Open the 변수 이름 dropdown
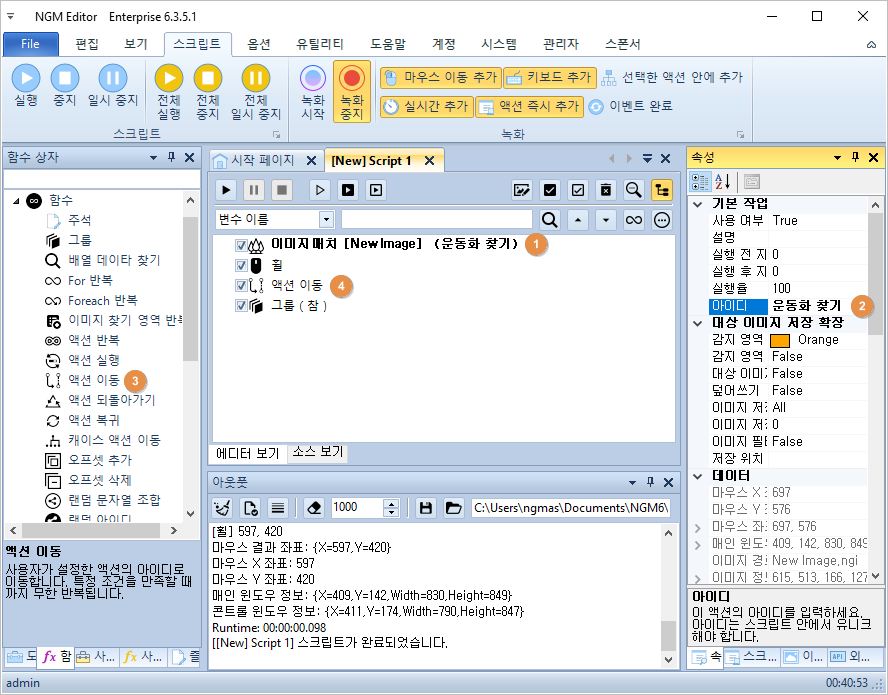The width and height of the screenshot is (888, 695). (326, 220)
